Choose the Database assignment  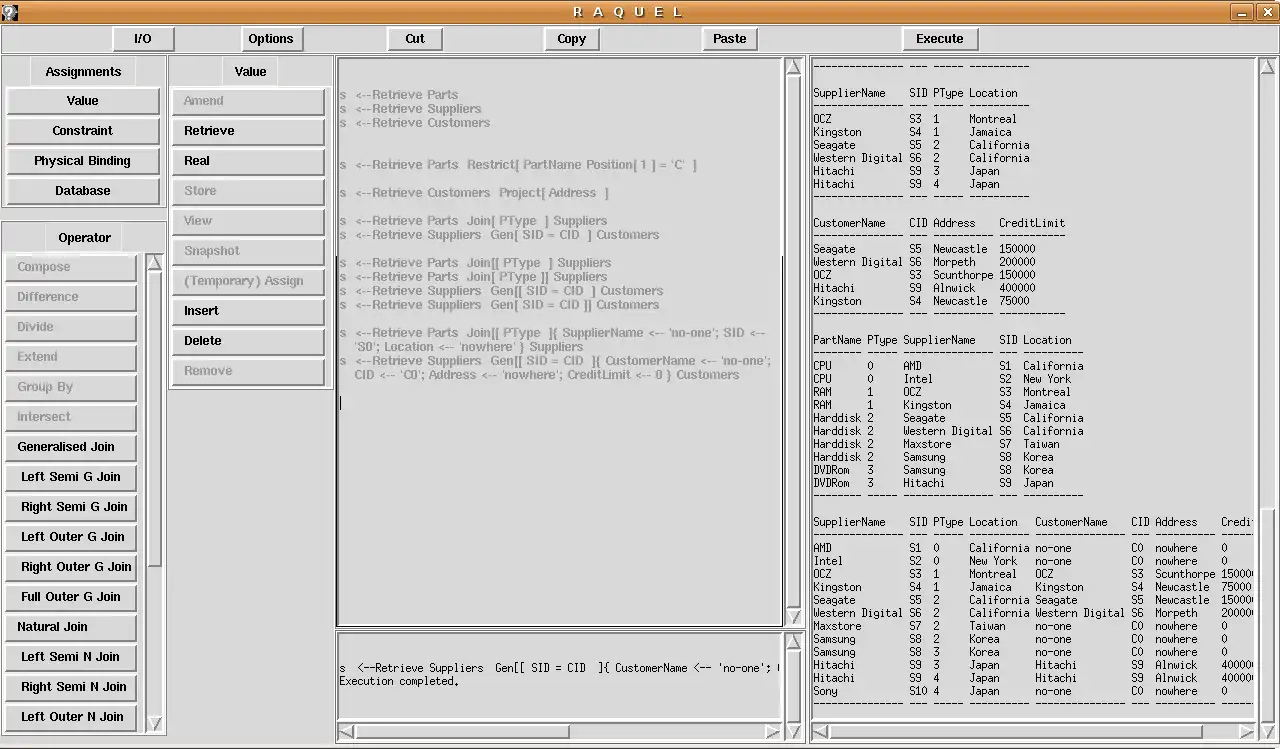[x=83, y=191]
